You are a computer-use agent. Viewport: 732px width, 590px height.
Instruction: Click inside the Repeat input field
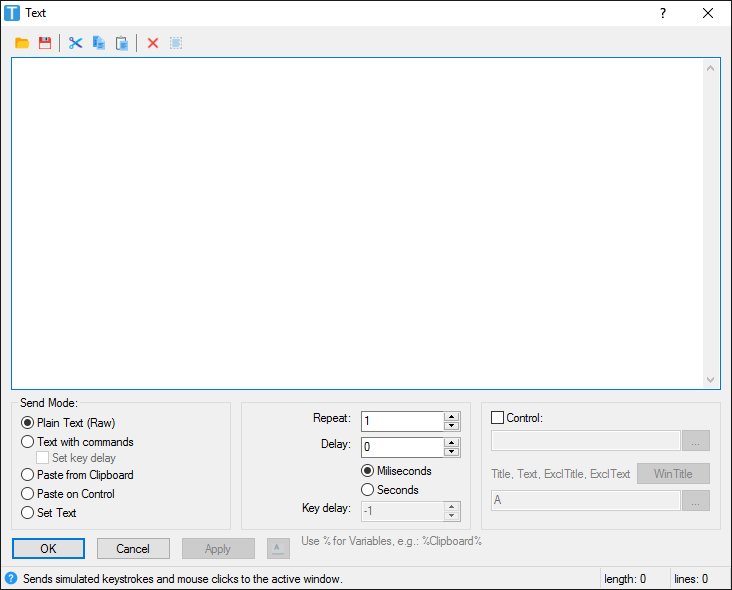[x=401, y=421]
